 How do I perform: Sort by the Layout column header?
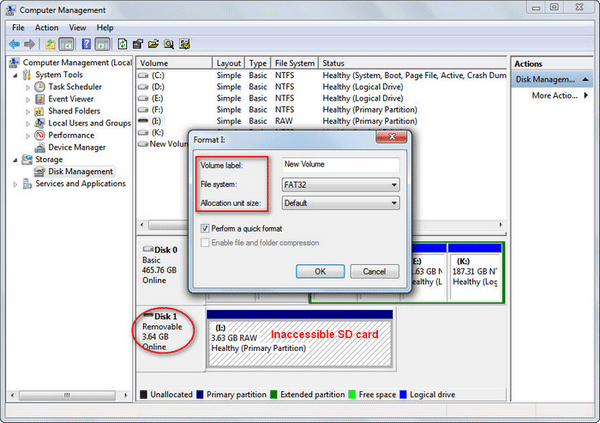click(x=228, y=63)
